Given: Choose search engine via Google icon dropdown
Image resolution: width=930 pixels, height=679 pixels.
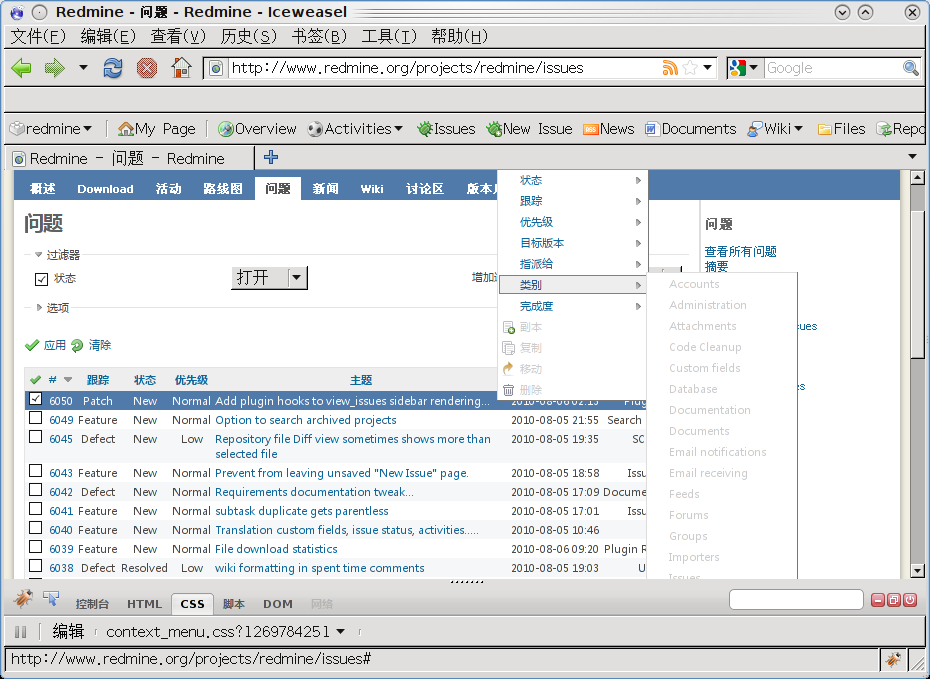Looking at the screenshot, I should tap(744, 68).
